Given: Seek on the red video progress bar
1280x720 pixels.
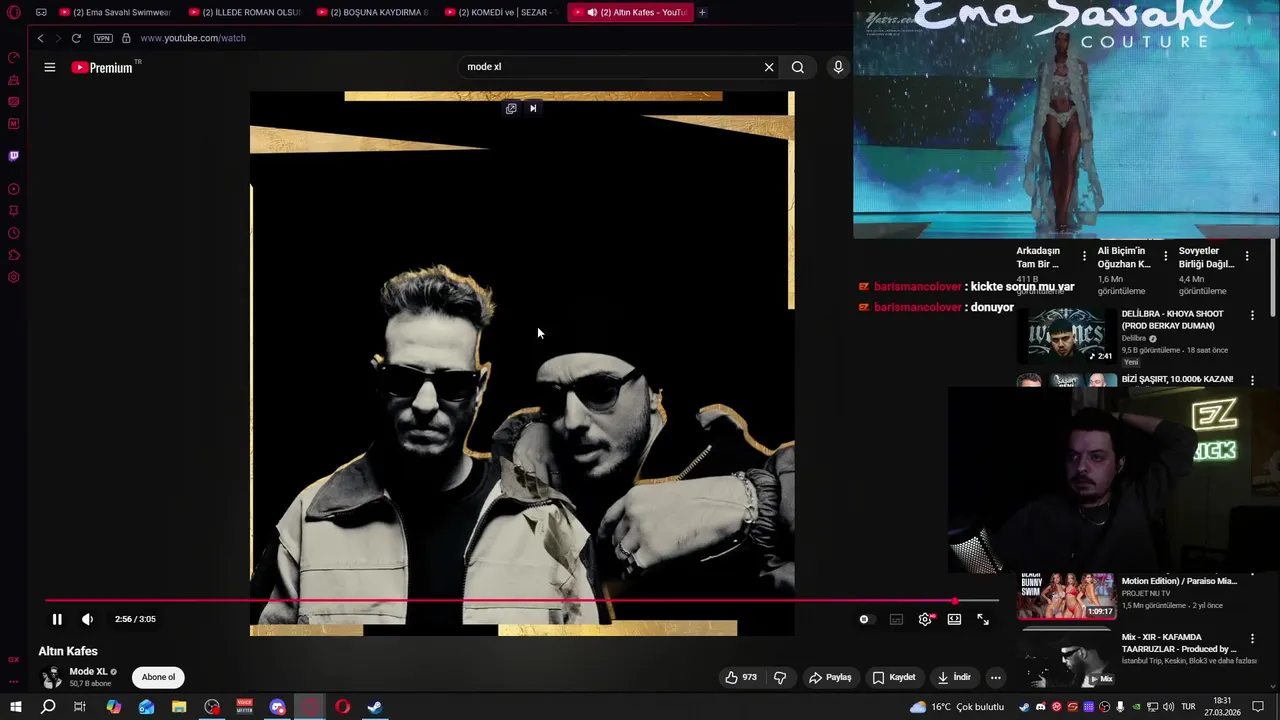Looking at the screenshot, I should tap(521, 601).
